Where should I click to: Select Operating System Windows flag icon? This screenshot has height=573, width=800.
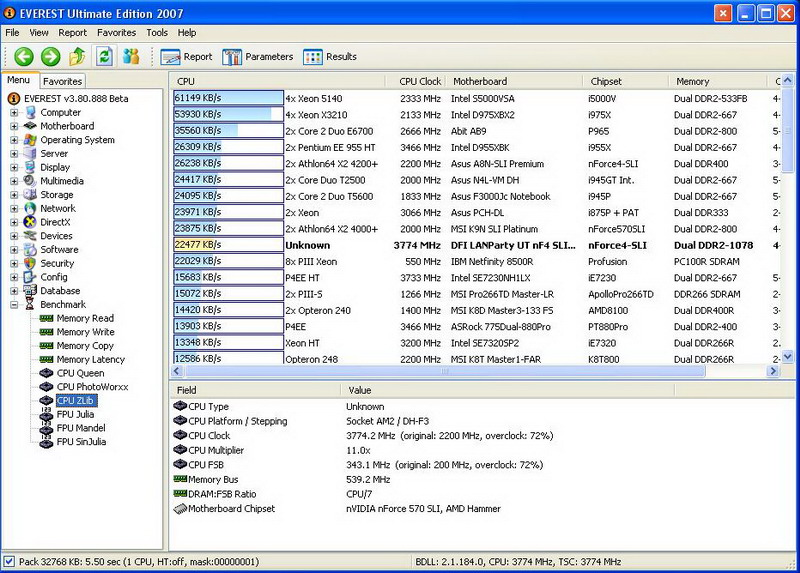pyautogui.click(x=31, y=139)
